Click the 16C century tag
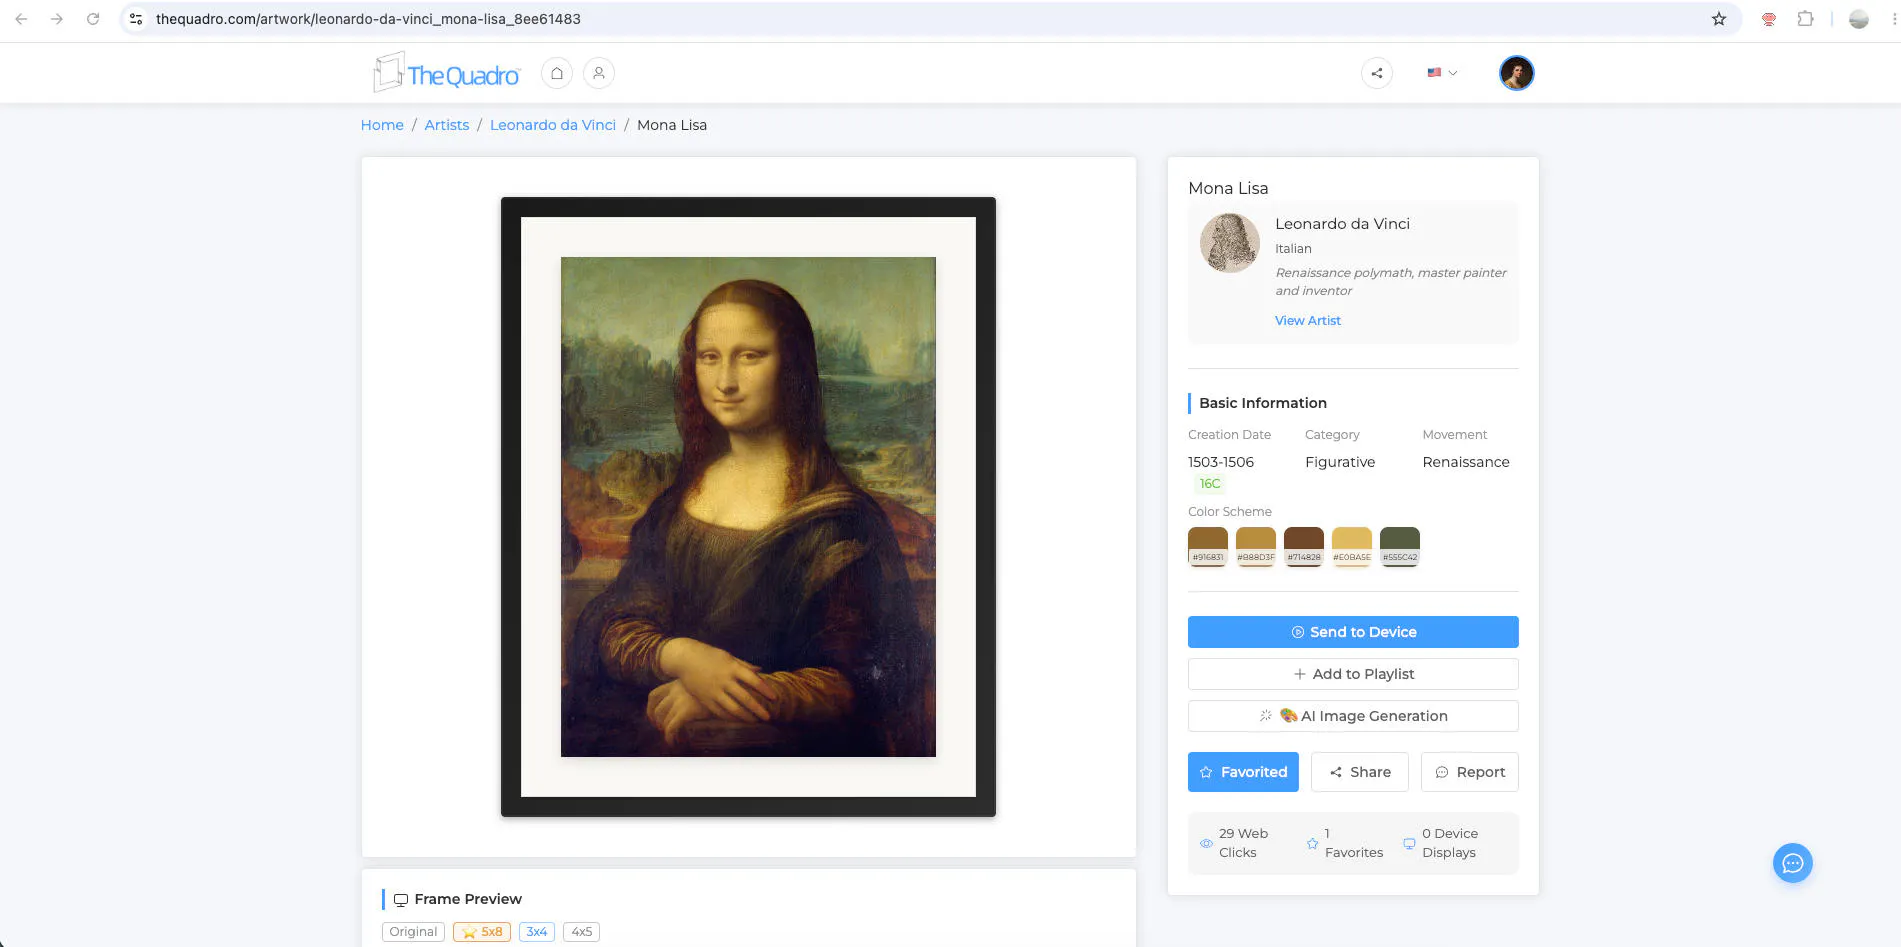 1210,484
